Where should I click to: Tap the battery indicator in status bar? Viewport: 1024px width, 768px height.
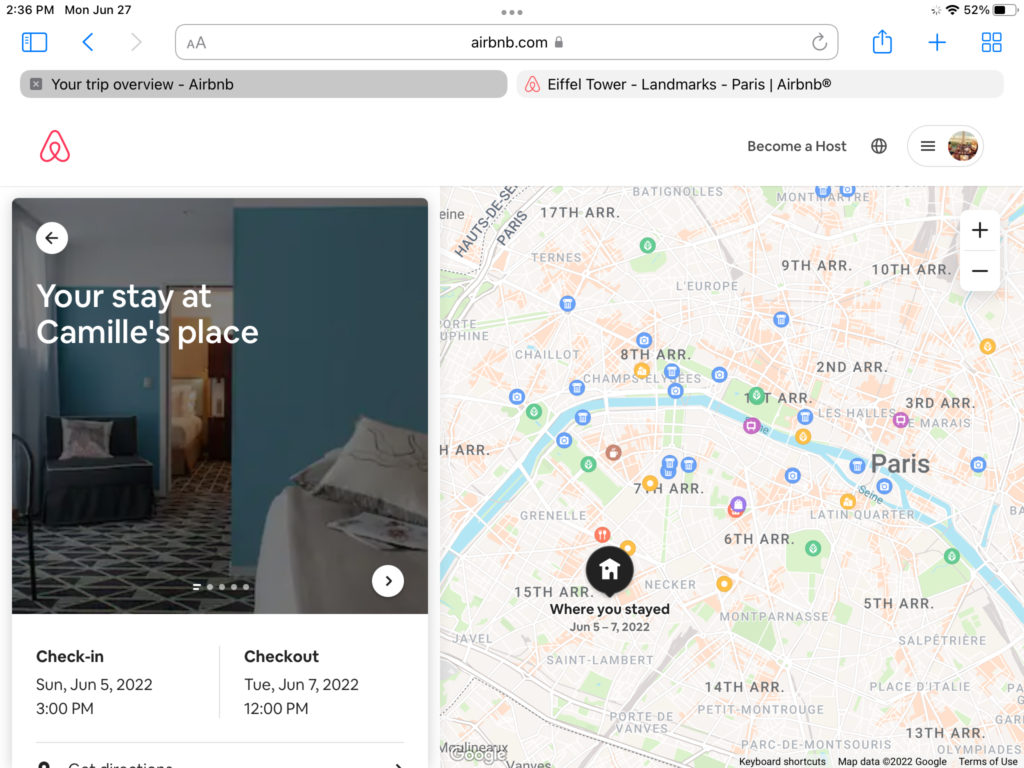click(1005, 10)
